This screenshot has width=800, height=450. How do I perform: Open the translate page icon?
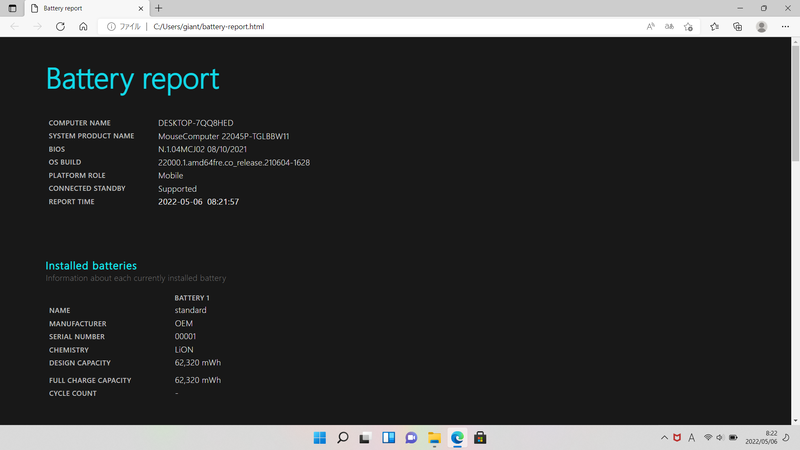[x=669, y=27]
